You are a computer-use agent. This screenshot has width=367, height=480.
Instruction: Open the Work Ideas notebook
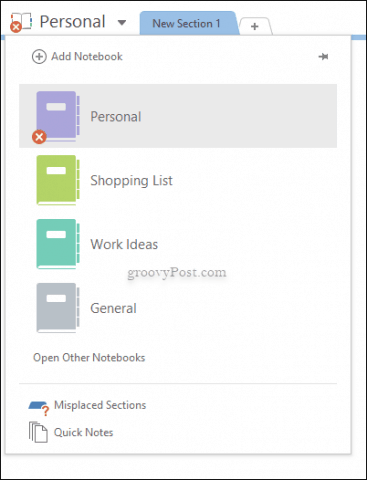click(x=178, y=244)
